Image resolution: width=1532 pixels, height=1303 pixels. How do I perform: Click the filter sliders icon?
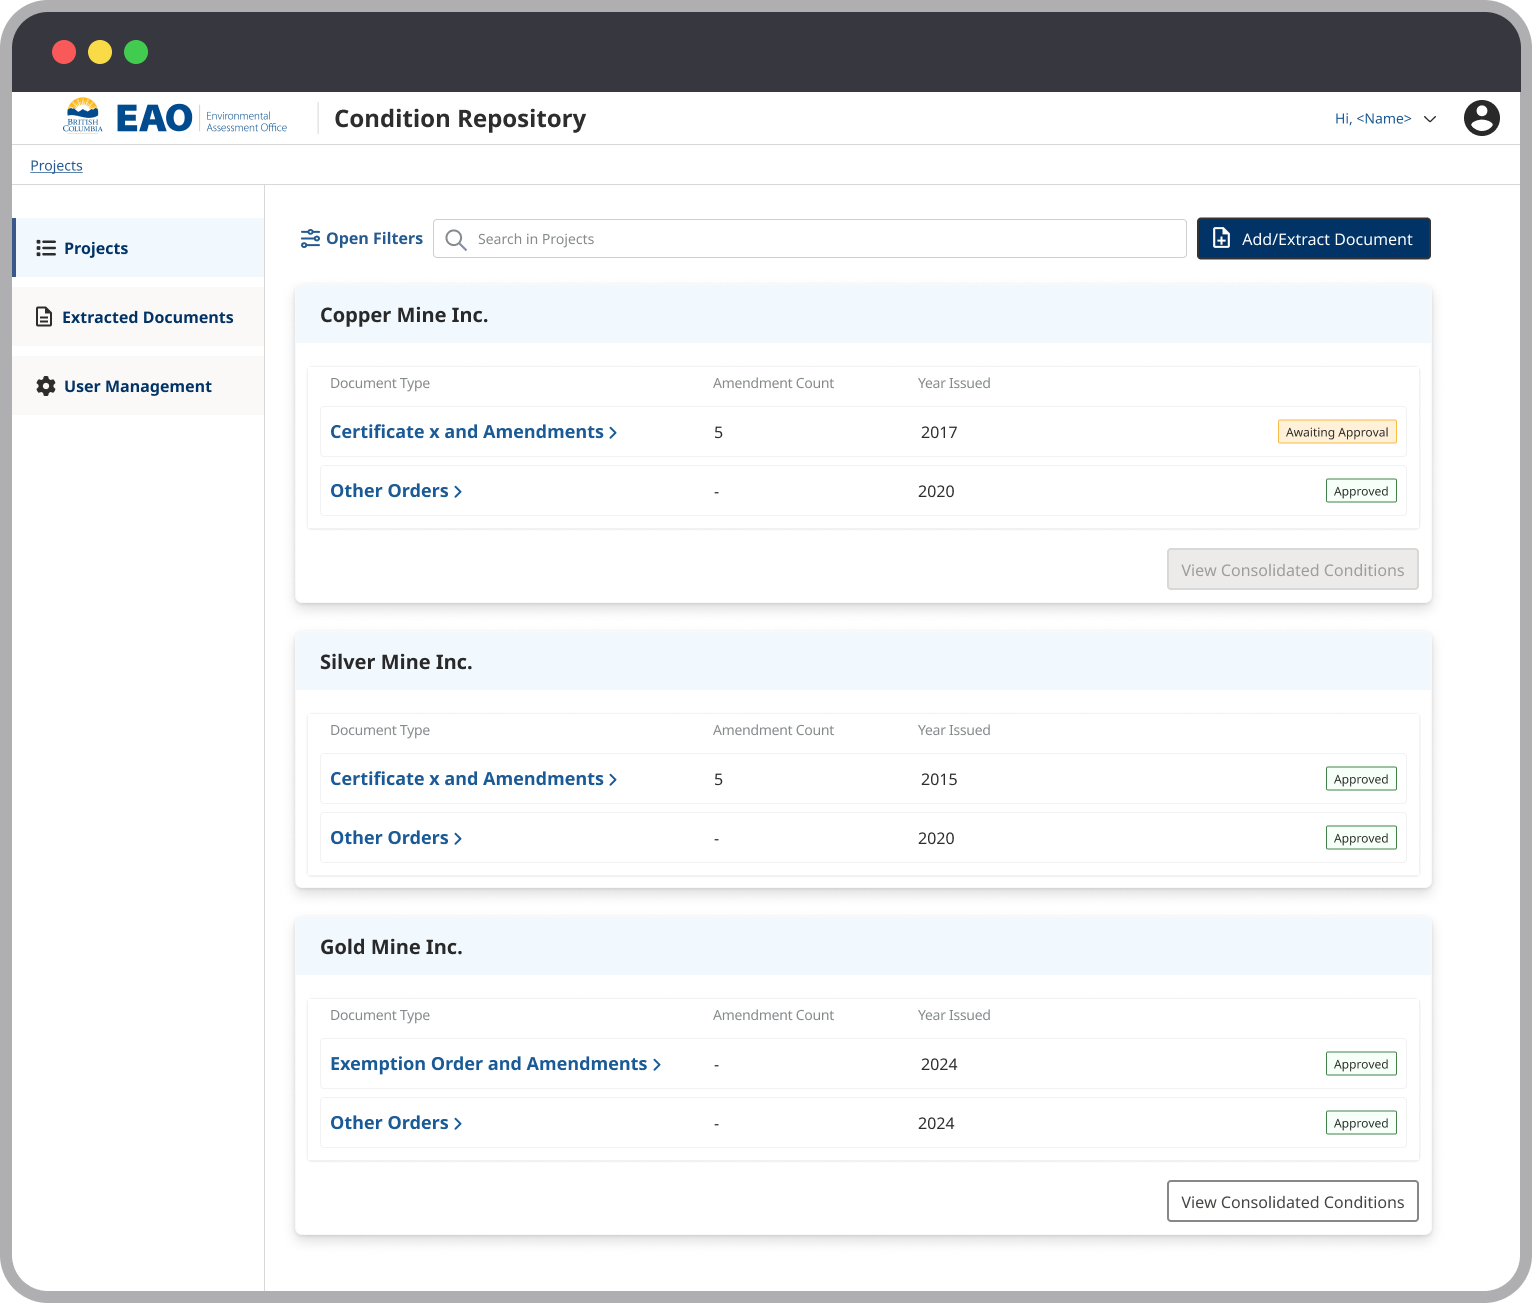[x=310, y=238]
